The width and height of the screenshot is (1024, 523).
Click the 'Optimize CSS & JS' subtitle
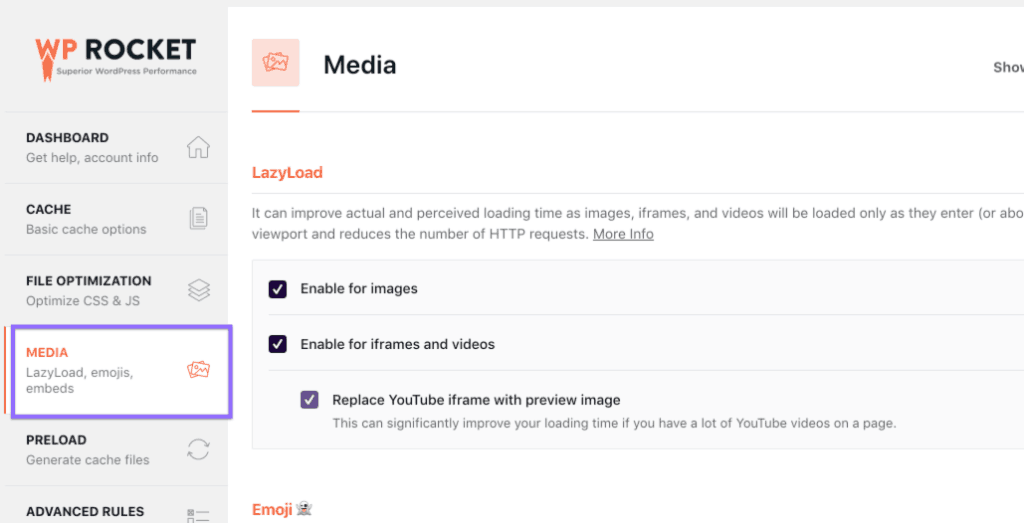pyautogui.click(x=83, y=301)
